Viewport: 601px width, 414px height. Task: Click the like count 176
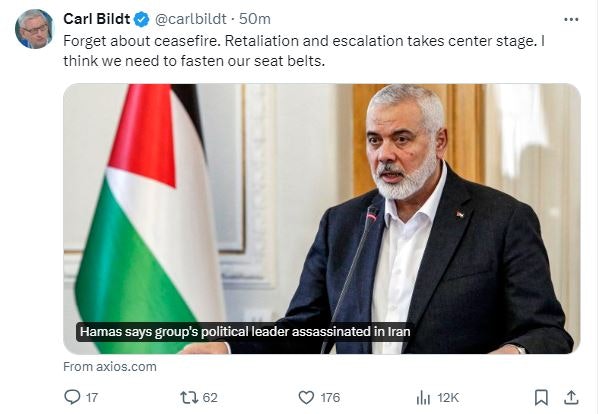tap(331, 397)
